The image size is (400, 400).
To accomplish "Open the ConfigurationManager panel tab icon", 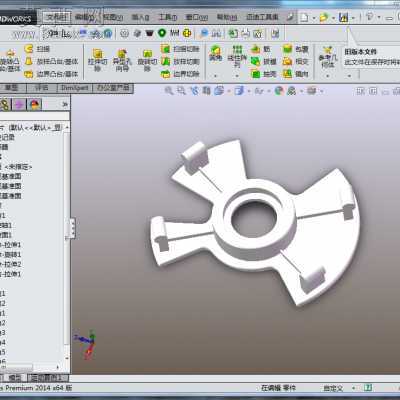I will [5, 105].
